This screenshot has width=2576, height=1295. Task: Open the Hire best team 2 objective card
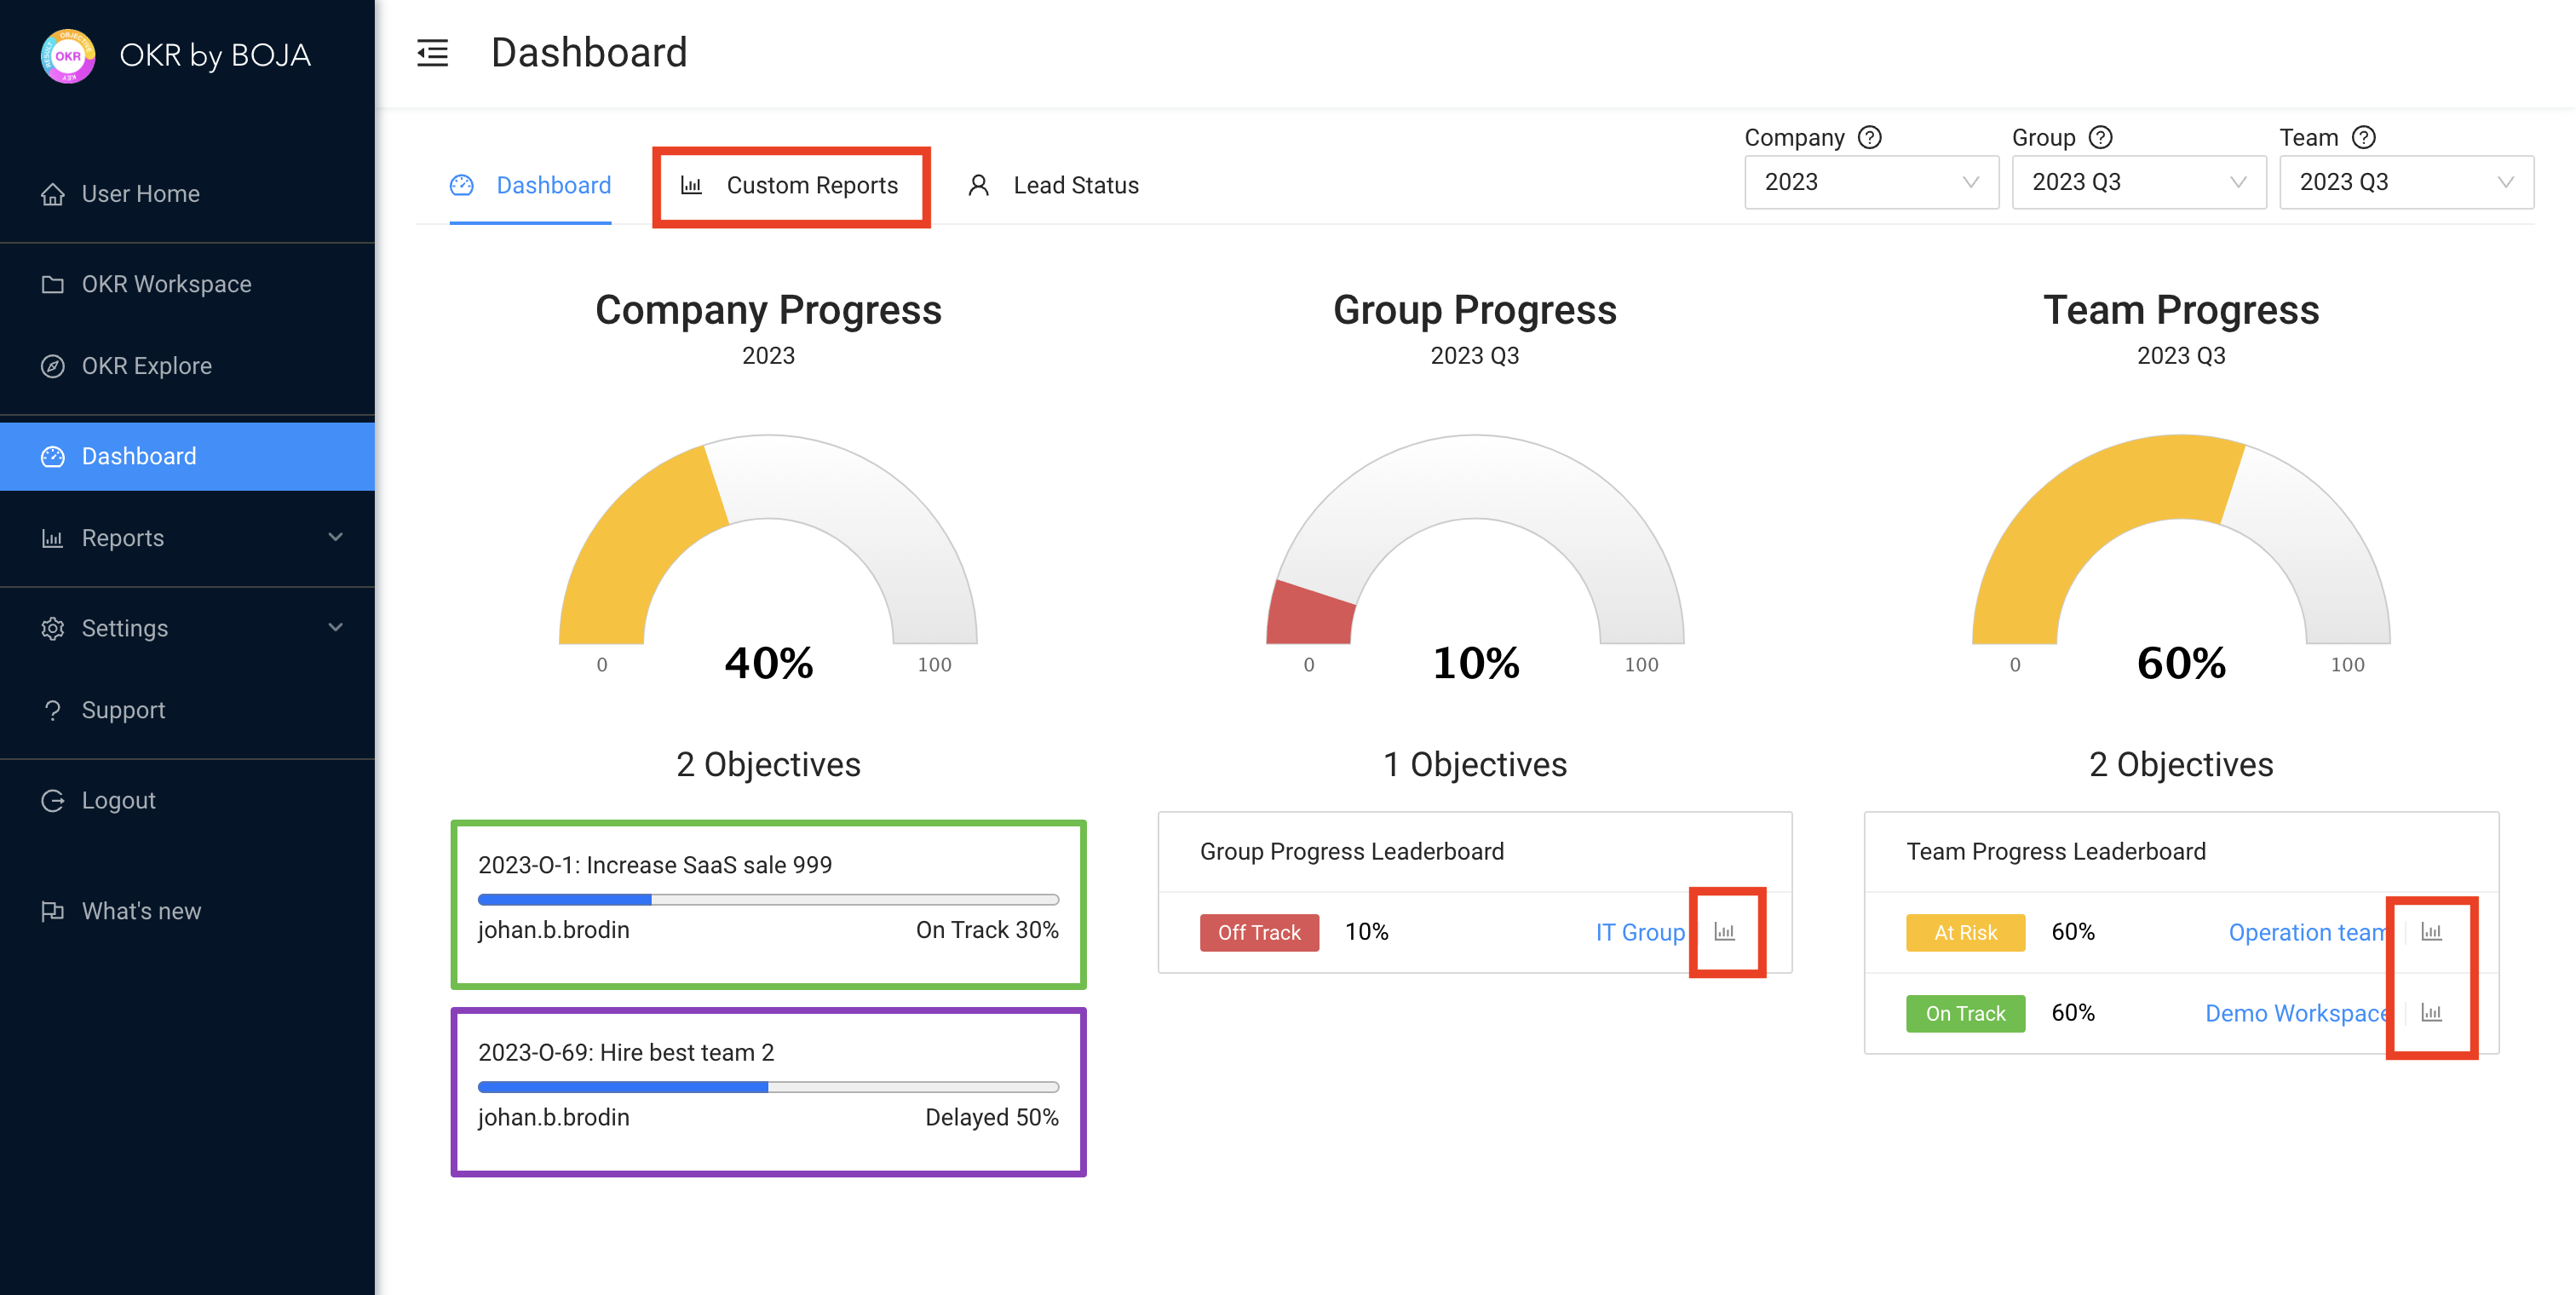pyautogui.click(x=767, y=1091)
